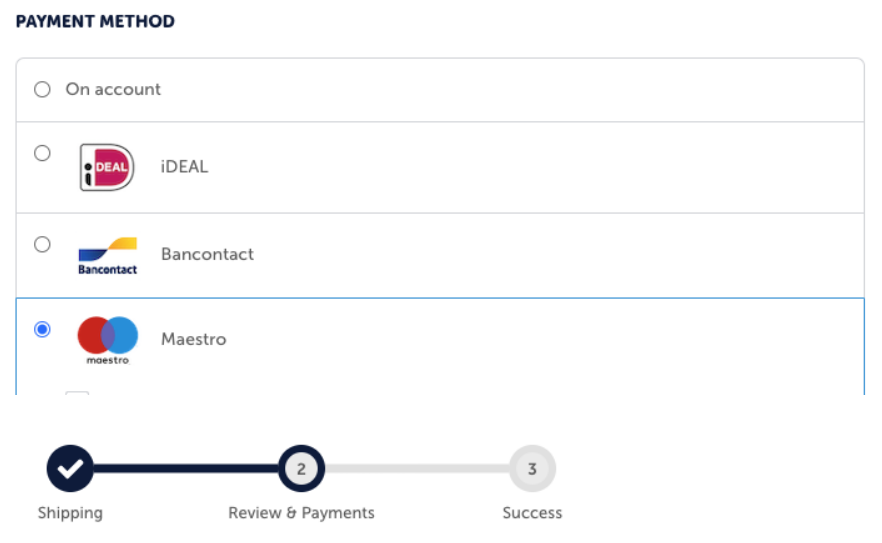This screenshot has width=882, height=543.
Task: Select the Bancontact radio option
Action: point(42,244)
